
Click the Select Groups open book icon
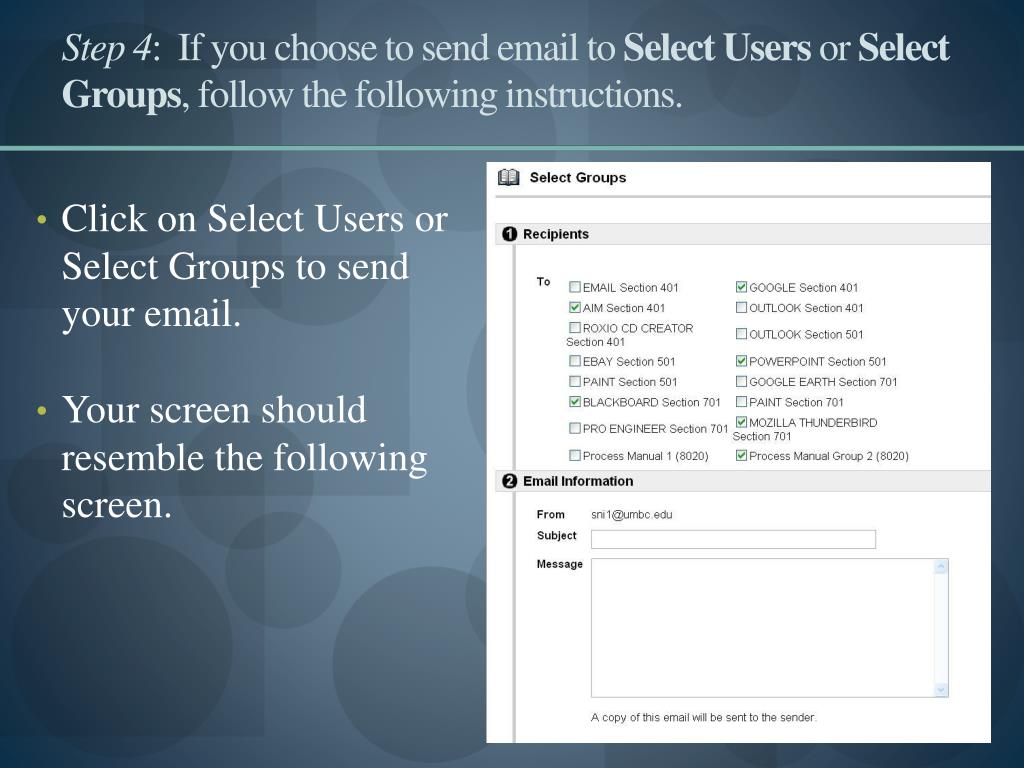pos(509,177)
